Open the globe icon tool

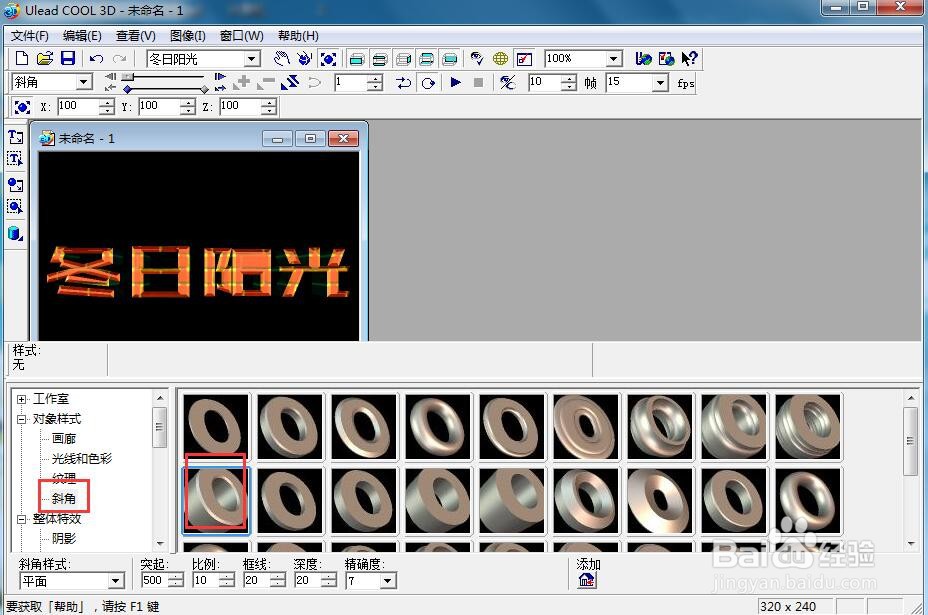coord(500,59)
